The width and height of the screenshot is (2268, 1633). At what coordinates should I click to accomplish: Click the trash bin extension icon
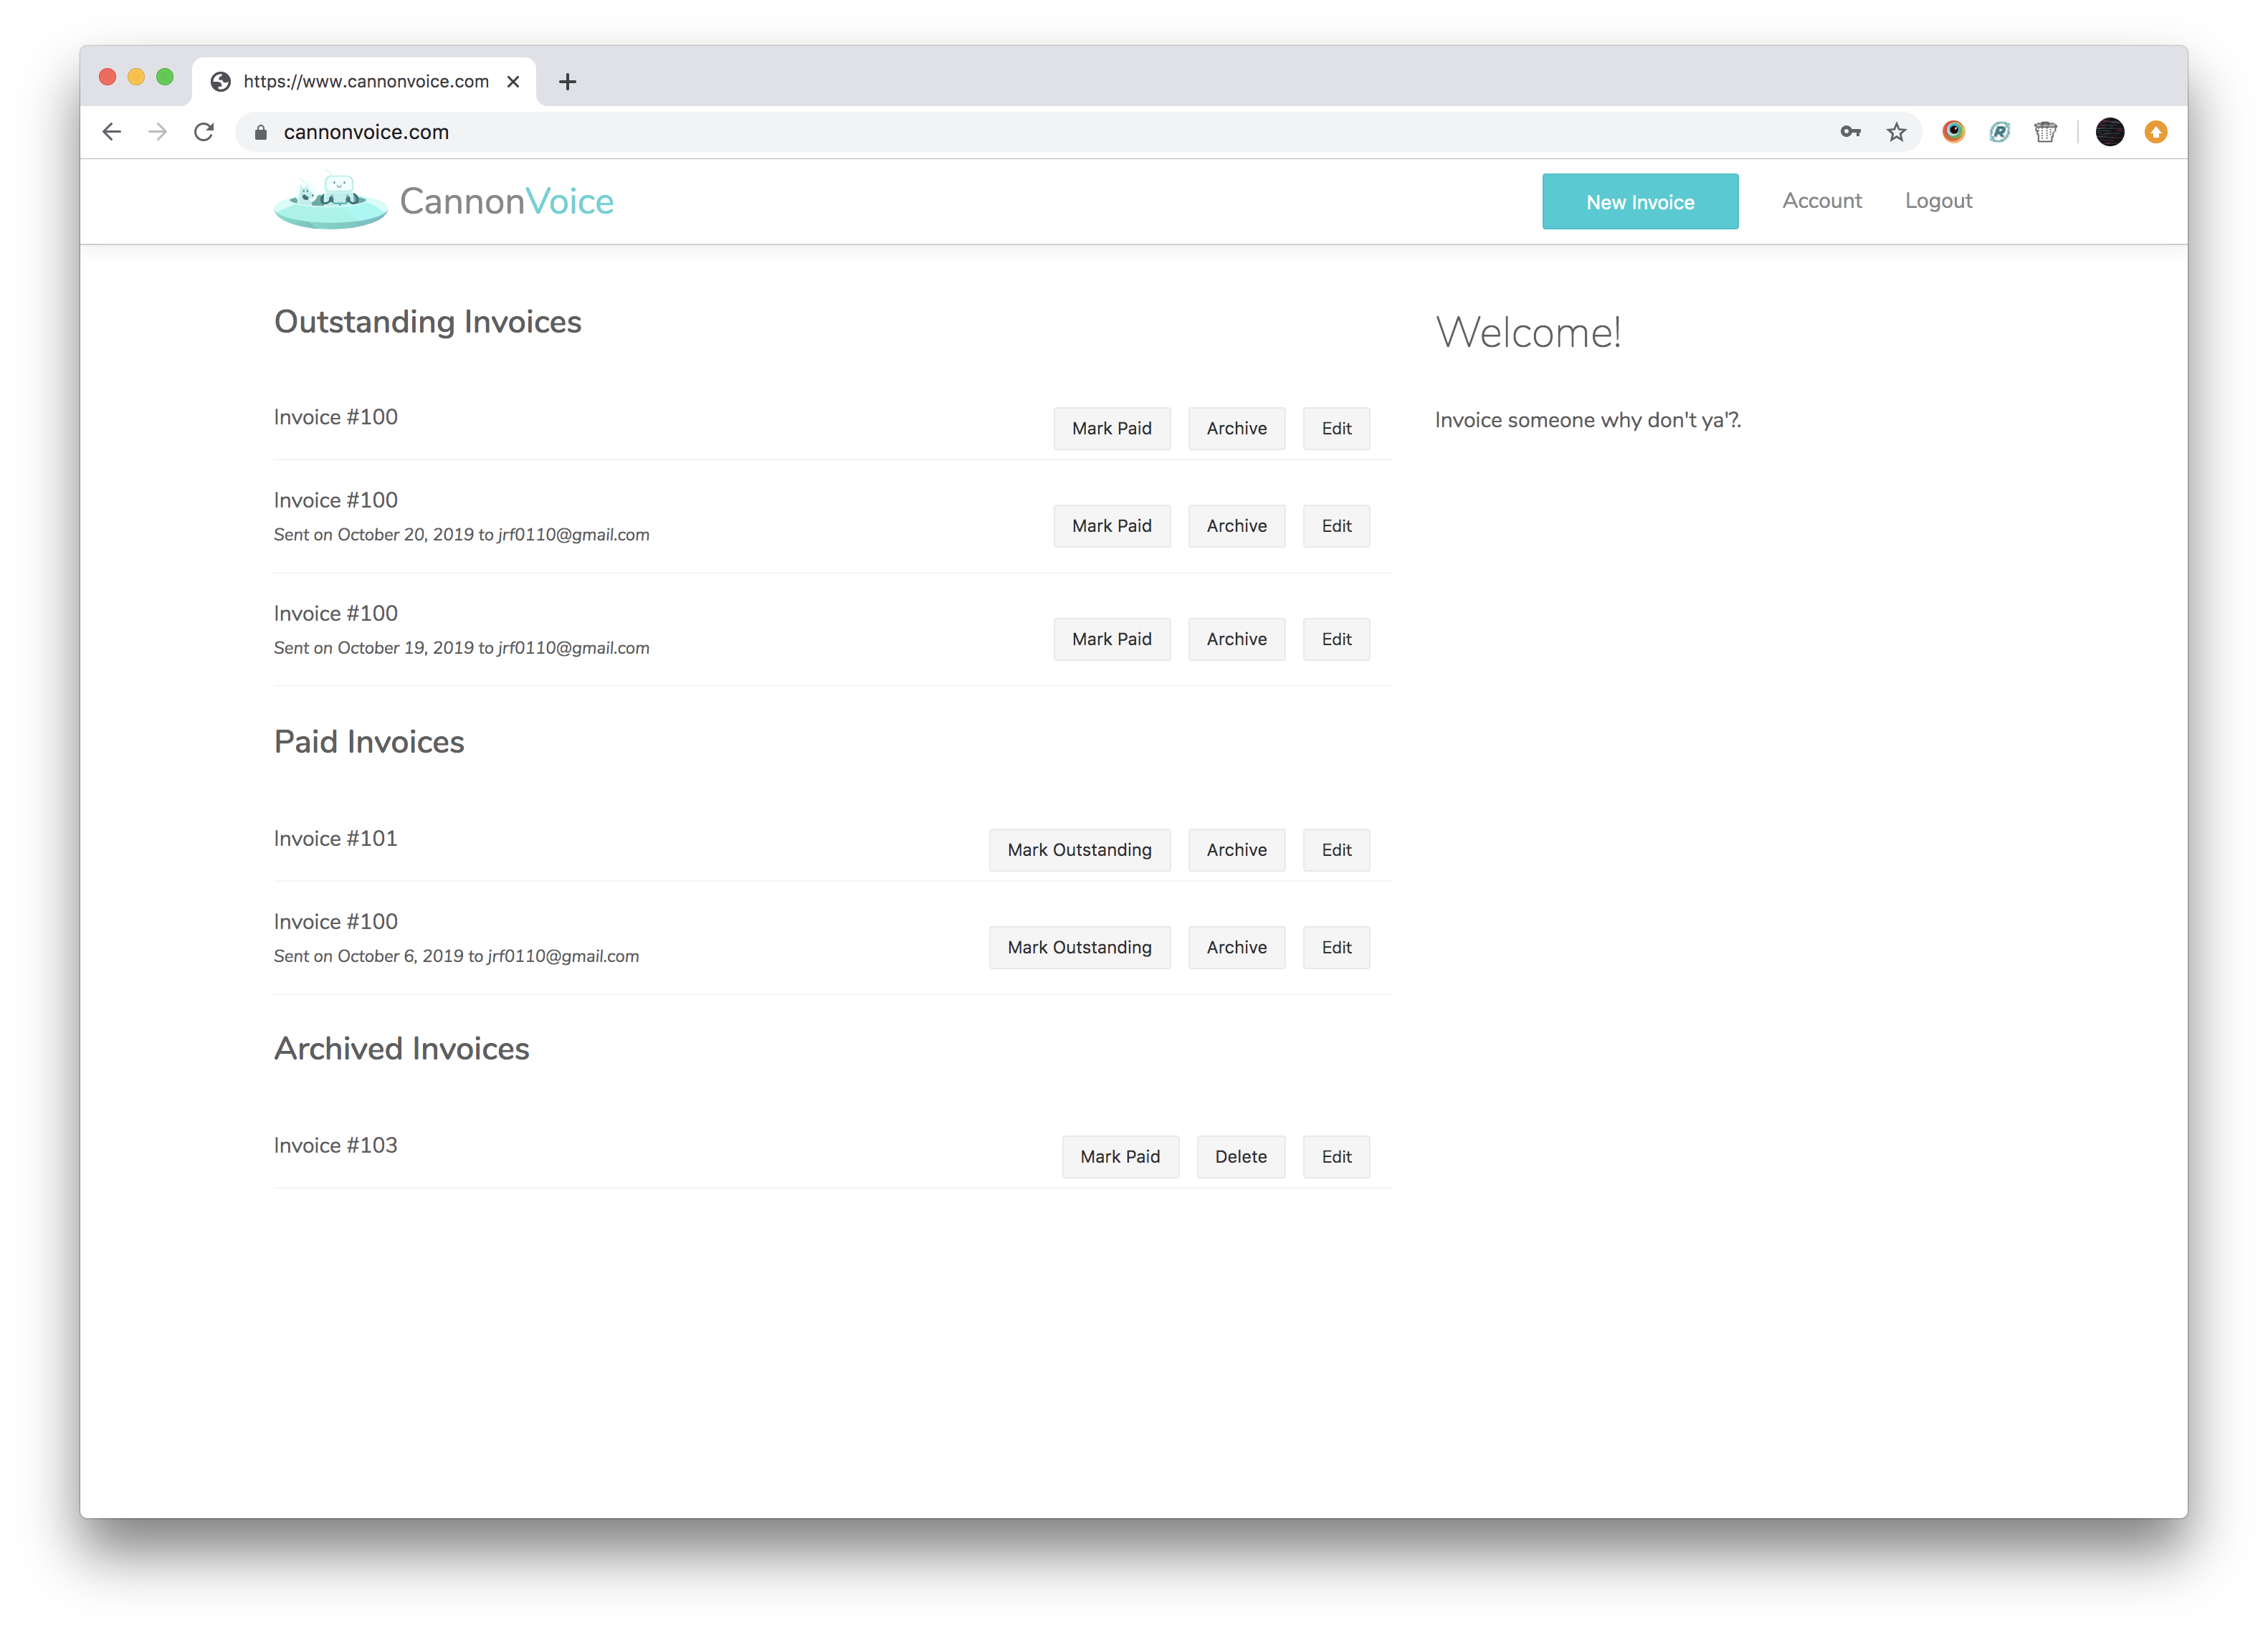(2045, 132)
